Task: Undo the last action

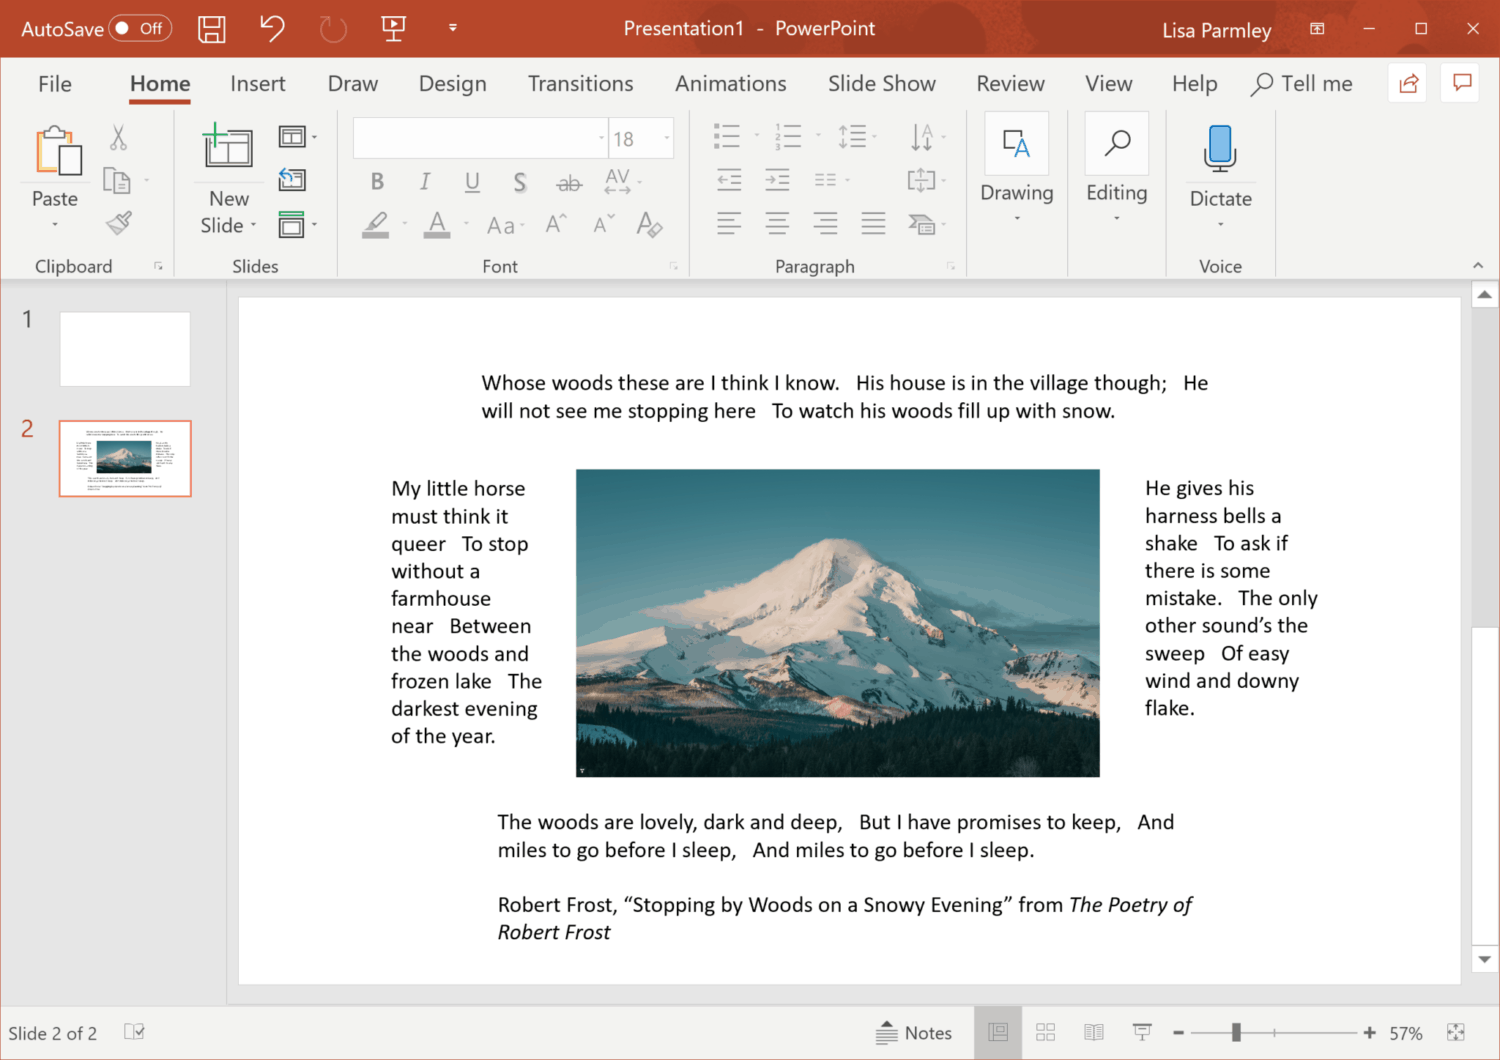Action: [272, 29]
